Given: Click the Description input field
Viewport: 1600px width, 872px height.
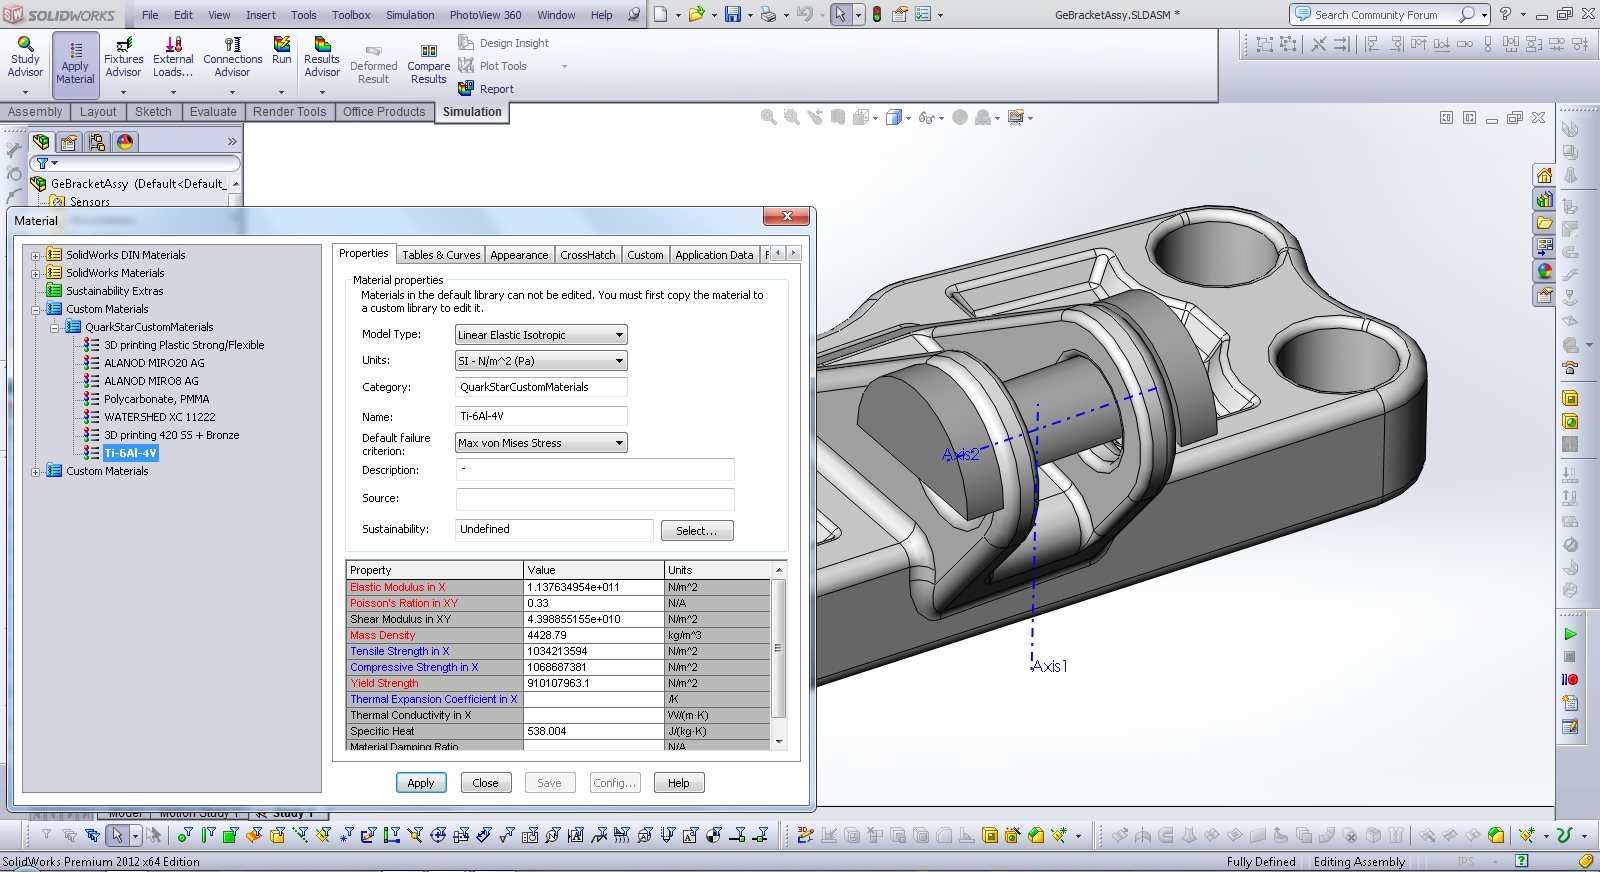Looking at the screenshot, I should tap(595, 470).
